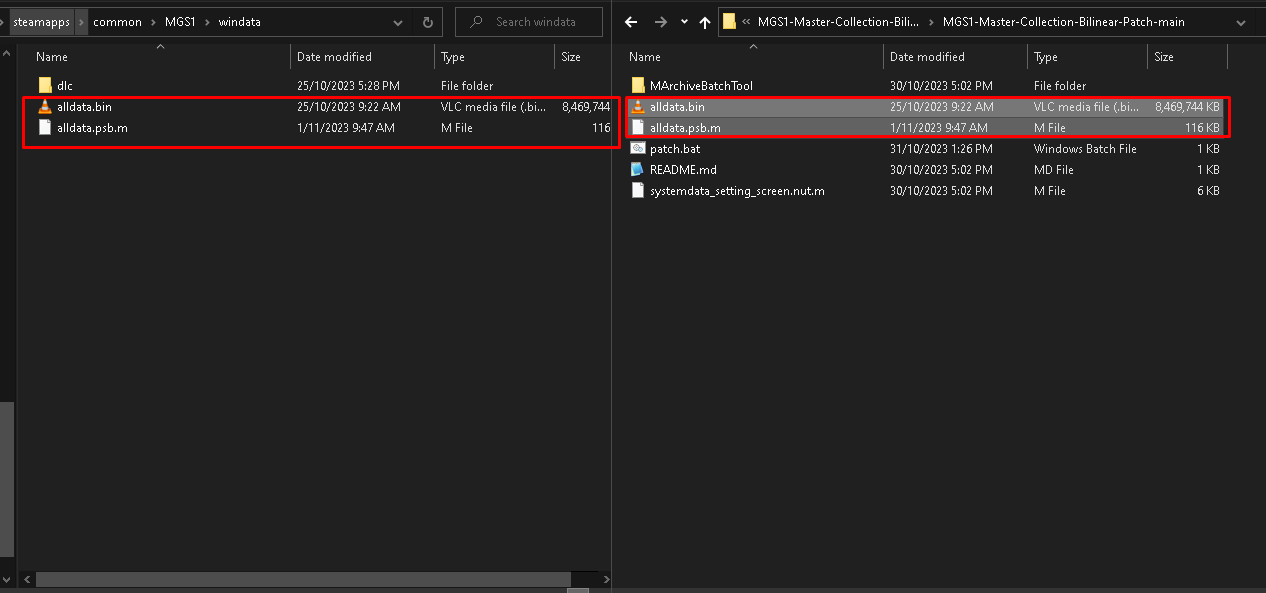Click the dlc folder icon
Screen dimensions: 1266x593
tap(45, 86)
